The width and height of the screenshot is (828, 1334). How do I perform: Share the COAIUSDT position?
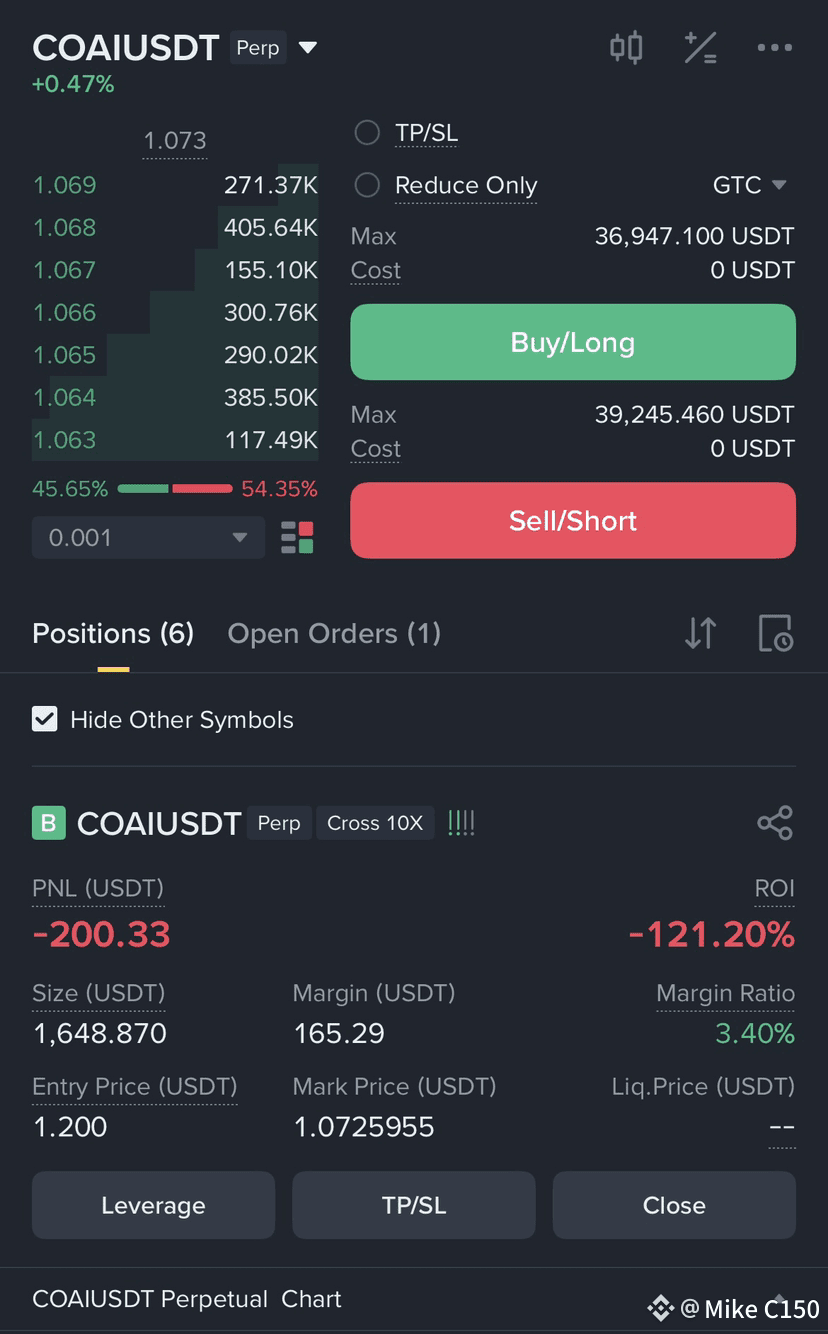pyautogui.click(x=775, y=823)
